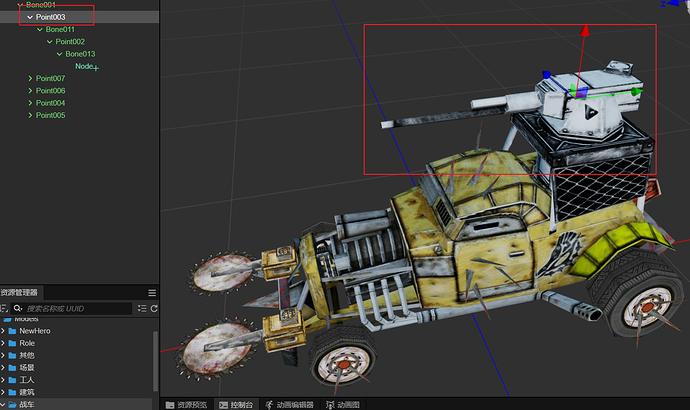This screenshot has width=690, height=410.
Task: Click the Role folder icon
Action: pos(12,343)
